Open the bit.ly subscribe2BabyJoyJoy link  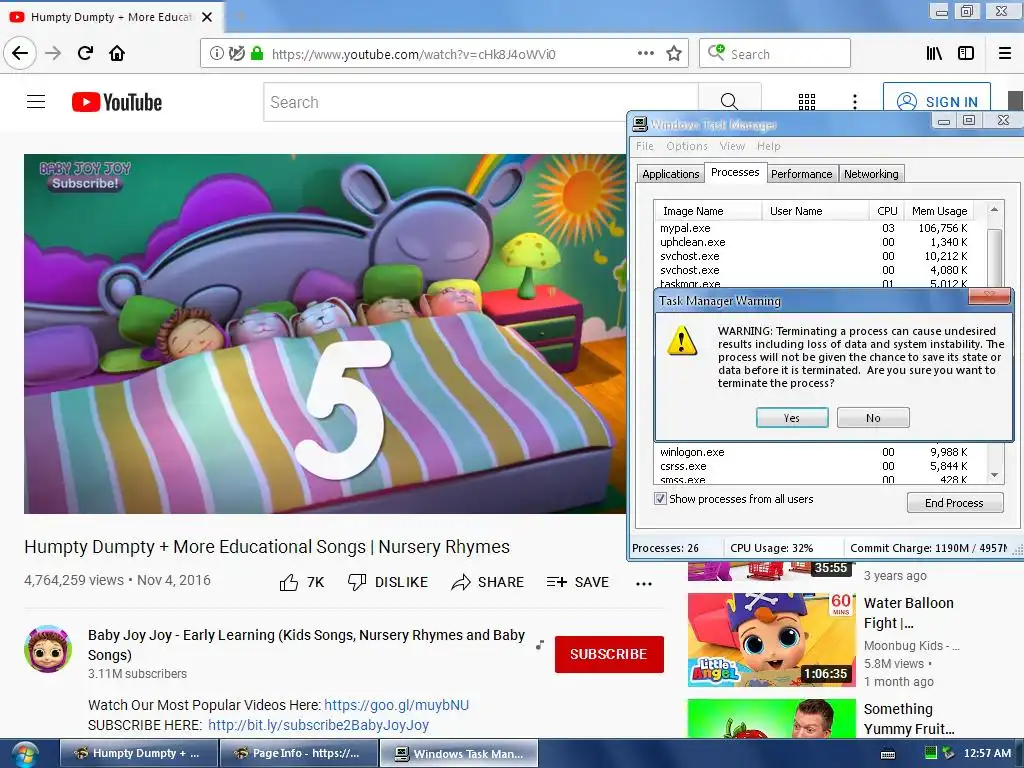point(319,726)
